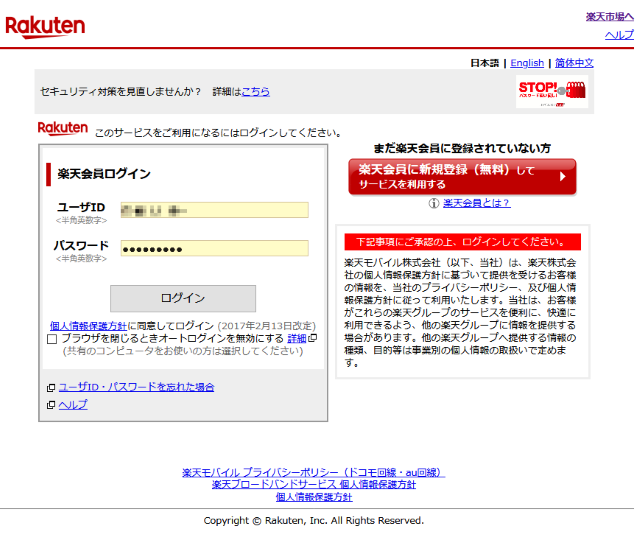This screenshot has width=640, height=546.
Task: Click the まだ楽天会員に登録されていない方 heading
Action: 462,148
